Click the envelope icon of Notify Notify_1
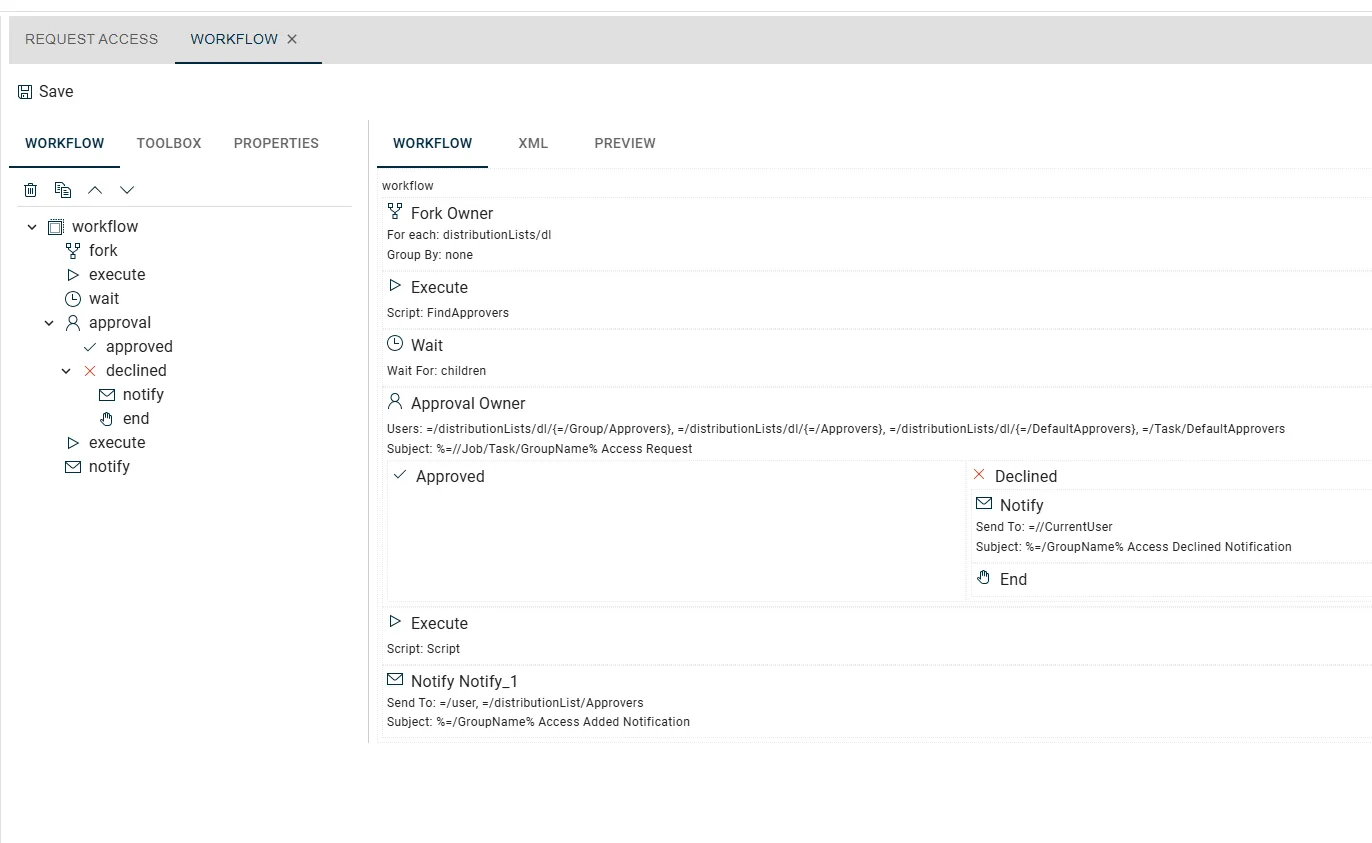Image resolution: width=1372 pixels, height=843 pixels. [395, 680]
